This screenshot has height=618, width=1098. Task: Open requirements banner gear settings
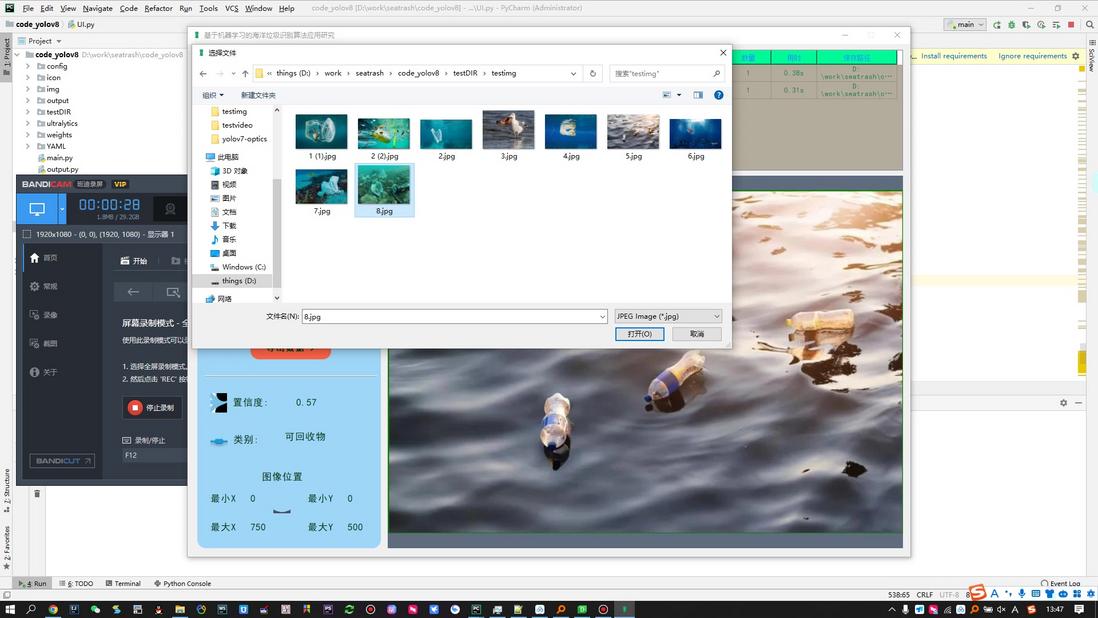[1076, 56]
